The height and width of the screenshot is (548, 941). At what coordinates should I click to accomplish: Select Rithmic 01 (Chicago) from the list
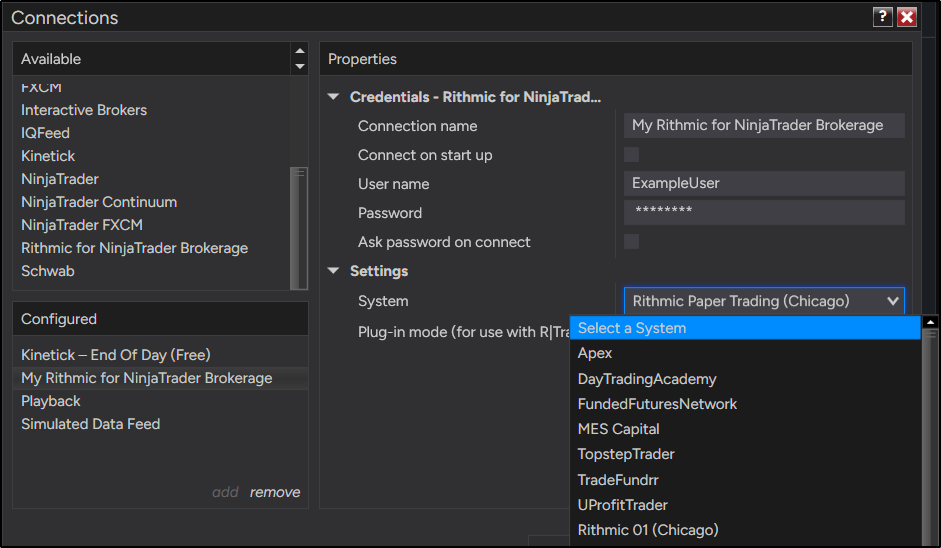[745, 530]
